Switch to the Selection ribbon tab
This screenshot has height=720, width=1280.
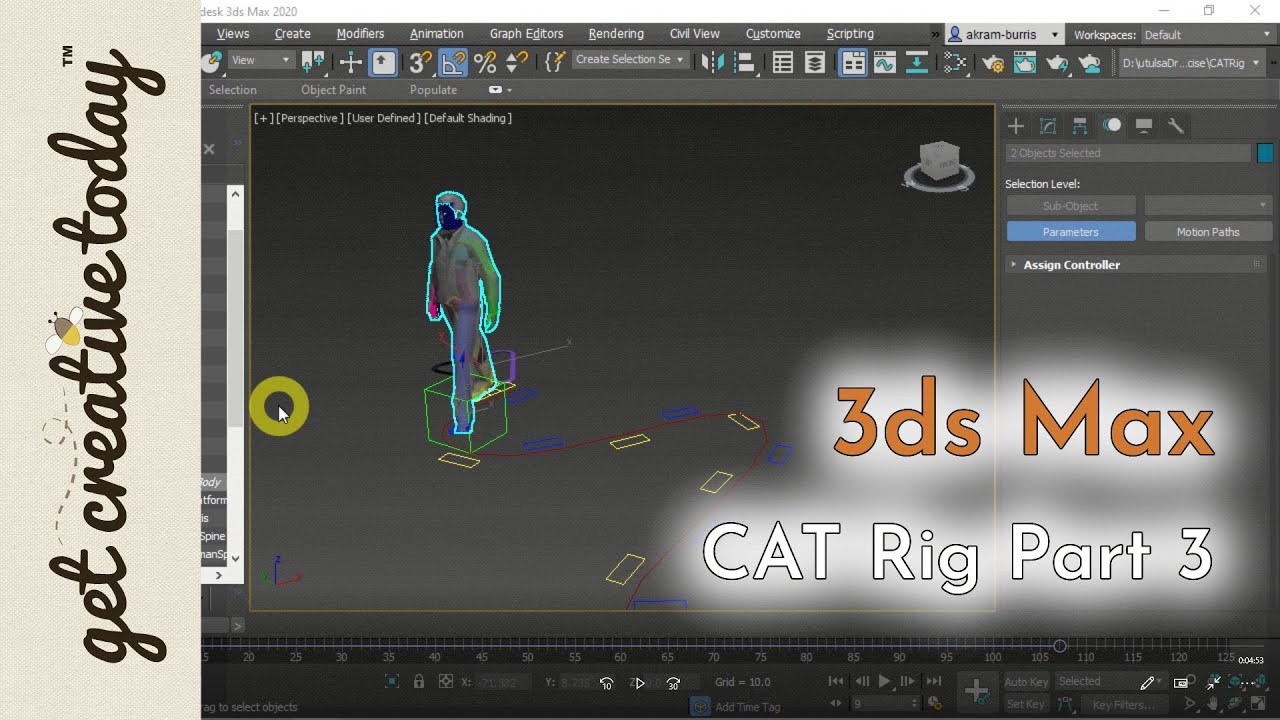pos(233,90)
